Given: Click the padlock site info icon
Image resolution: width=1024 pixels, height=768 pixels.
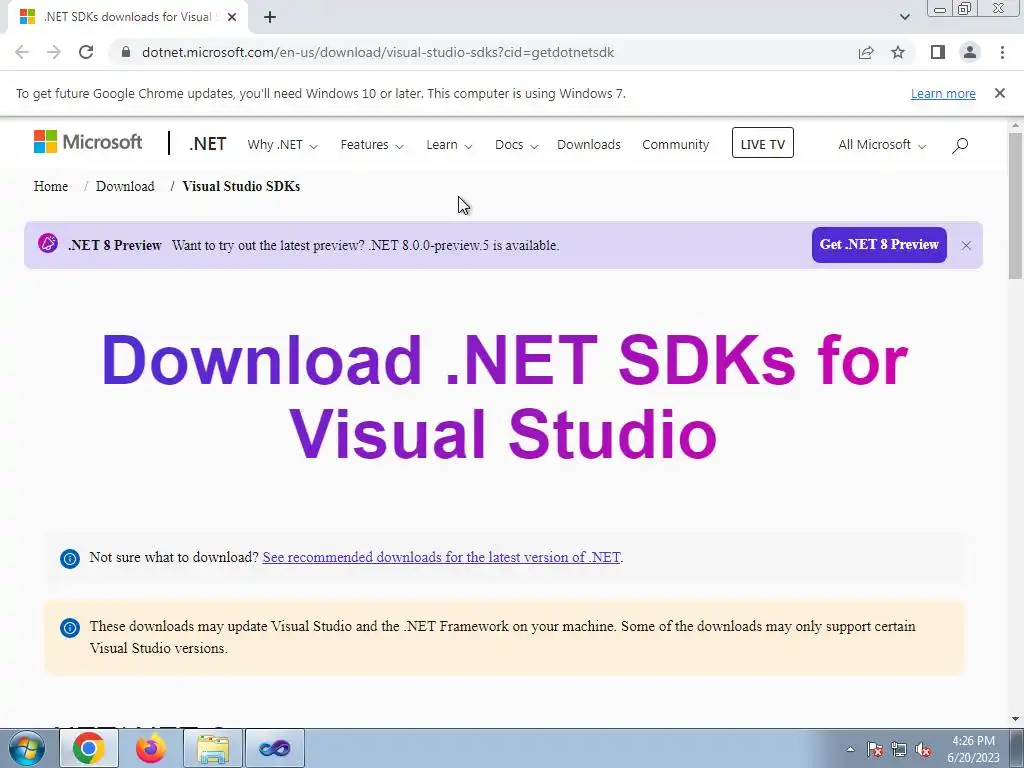Looking at the screenshot, I should 126,52.
